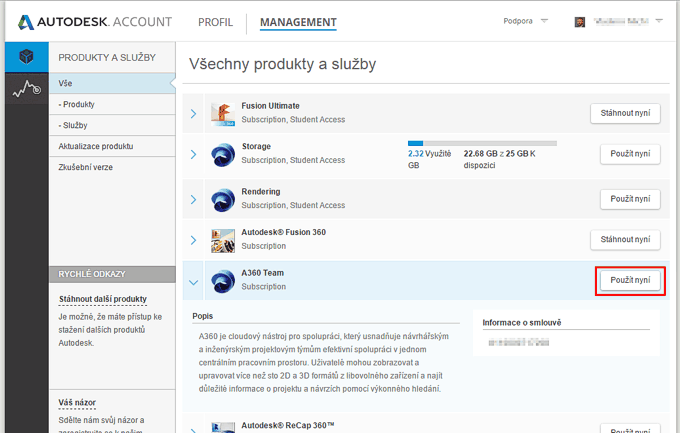Switch to the PROFIL tab
This screenshot has height=433, width=680.
[x=216, y=22]
